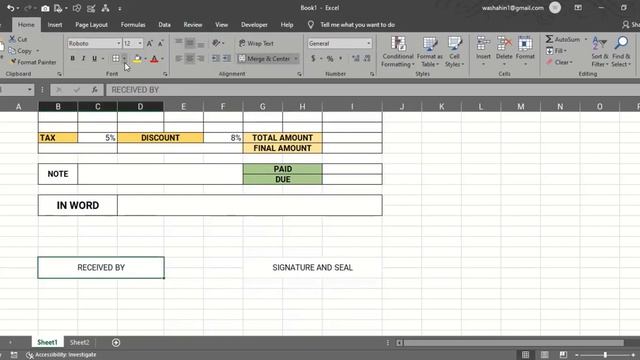Align text right in cell
The image size is (640, 360).
(x=201, y=59)
